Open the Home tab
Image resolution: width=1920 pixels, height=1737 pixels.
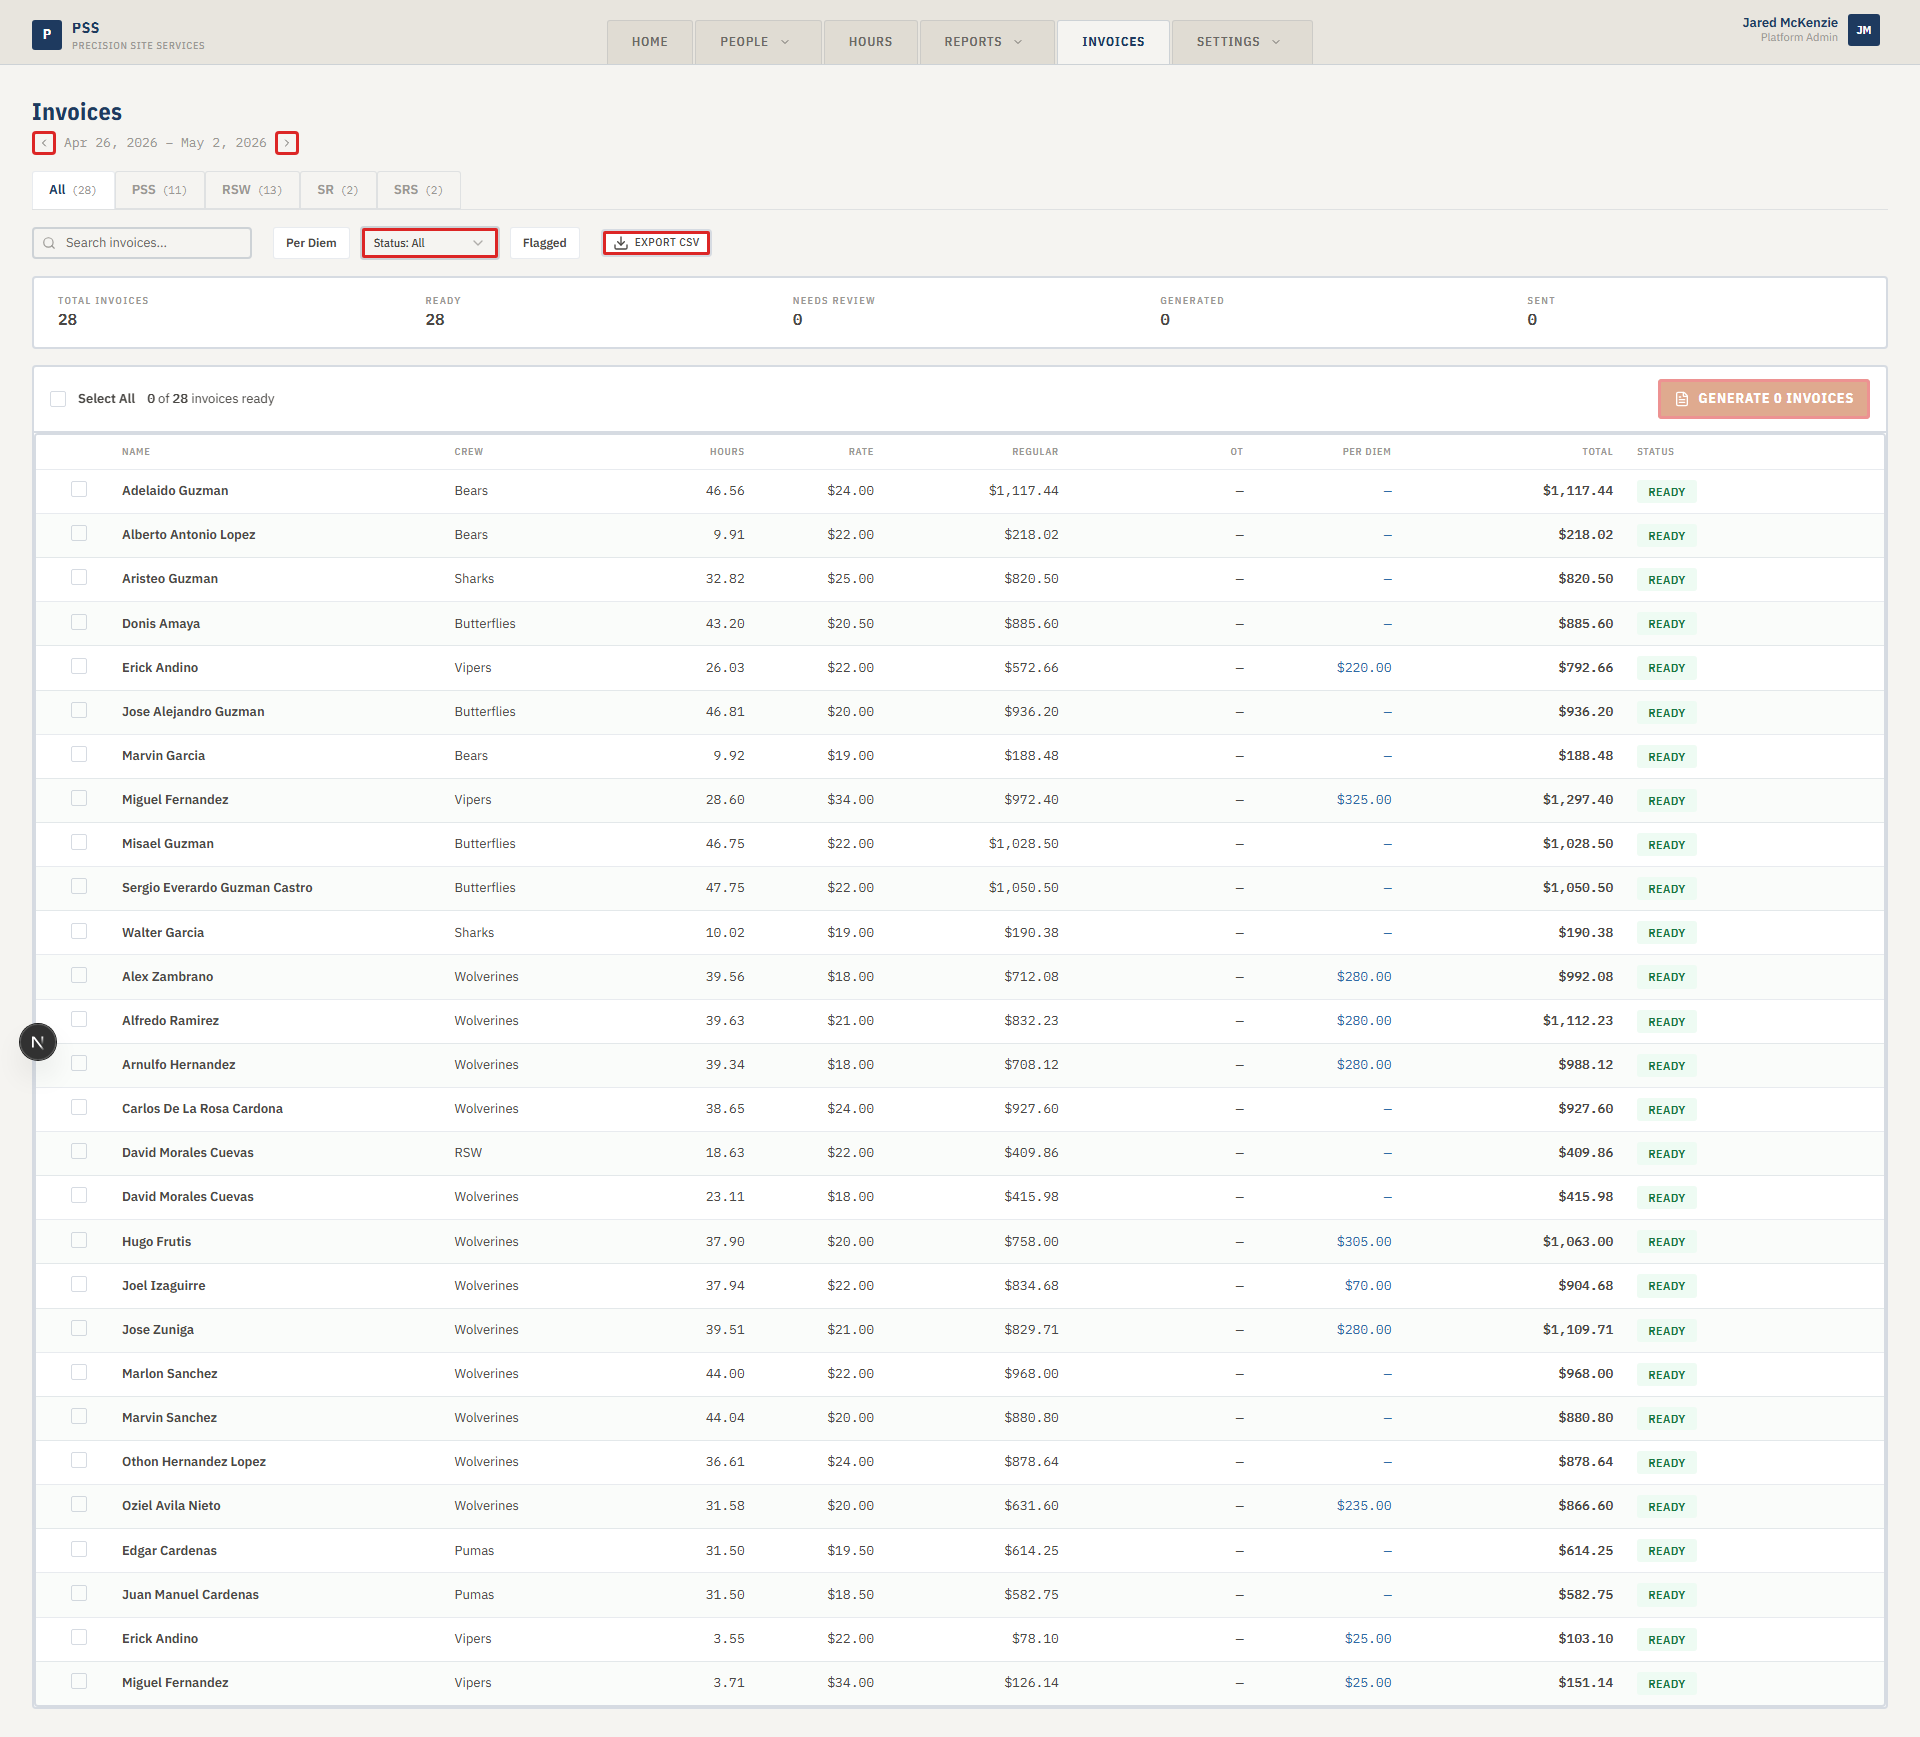pos(650,42)
